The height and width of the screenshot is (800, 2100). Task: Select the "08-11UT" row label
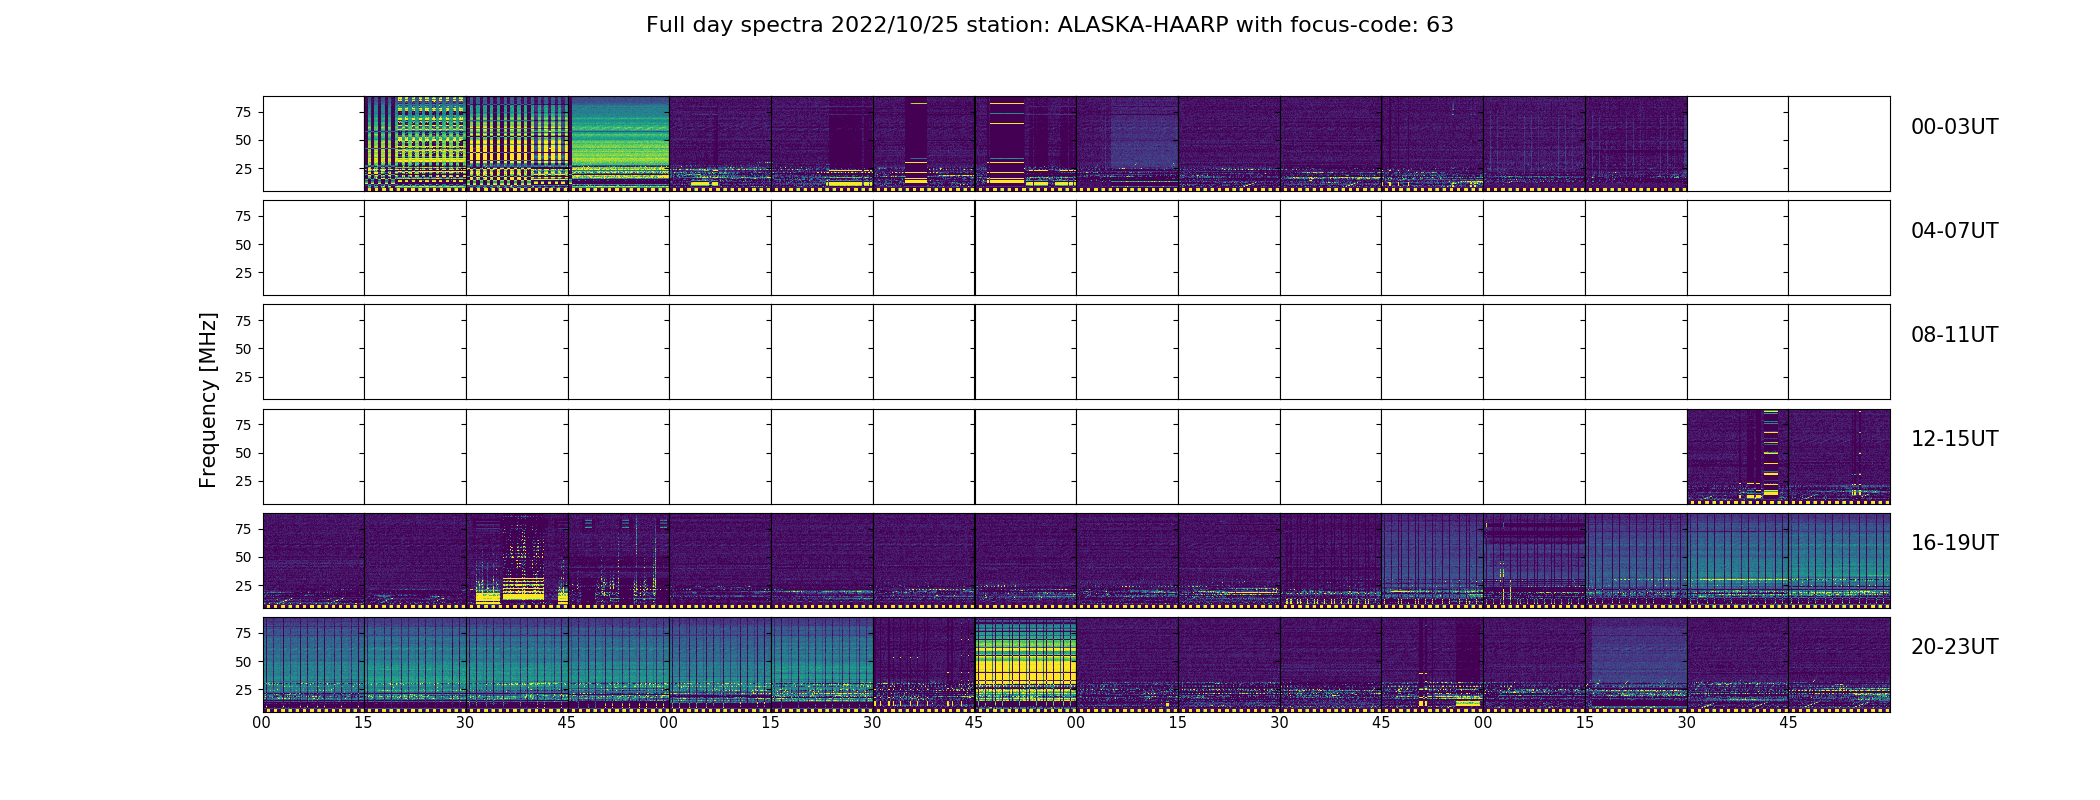[x=1954, y=335]
